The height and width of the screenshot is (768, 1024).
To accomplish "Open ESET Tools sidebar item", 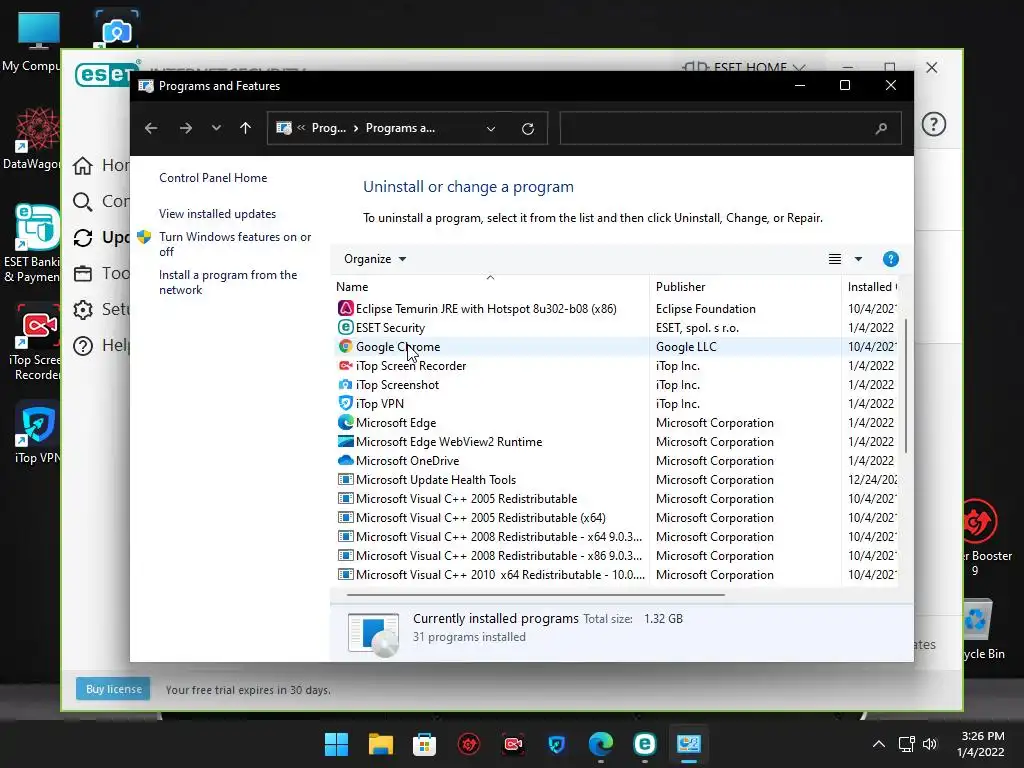I will pos(101,274).
